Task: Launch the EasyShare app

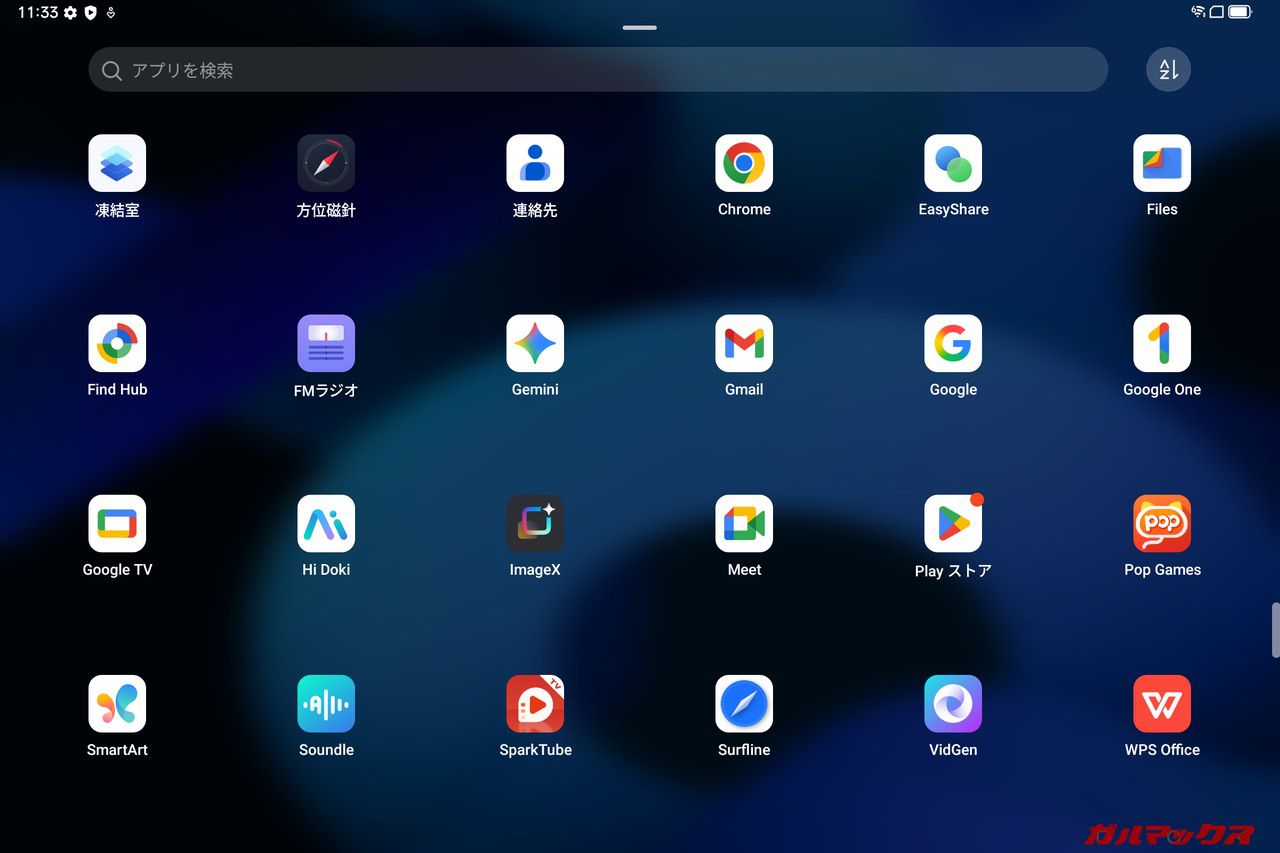Action: (x=953, y=164)
